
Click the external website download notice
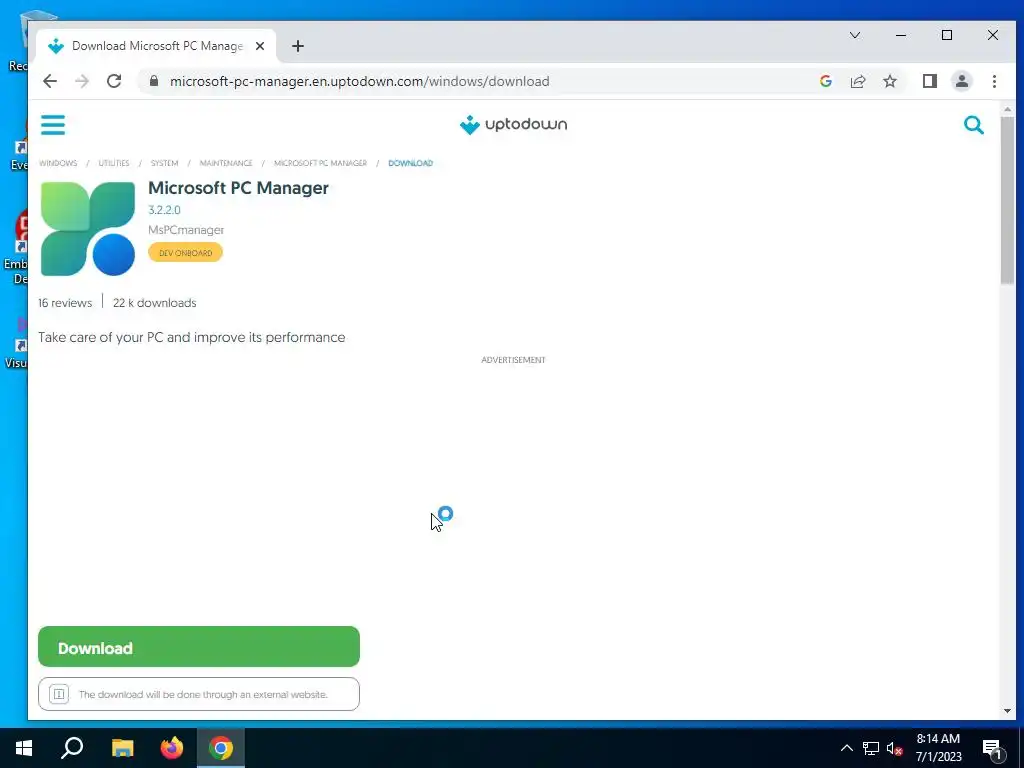[x=199, y=694]
